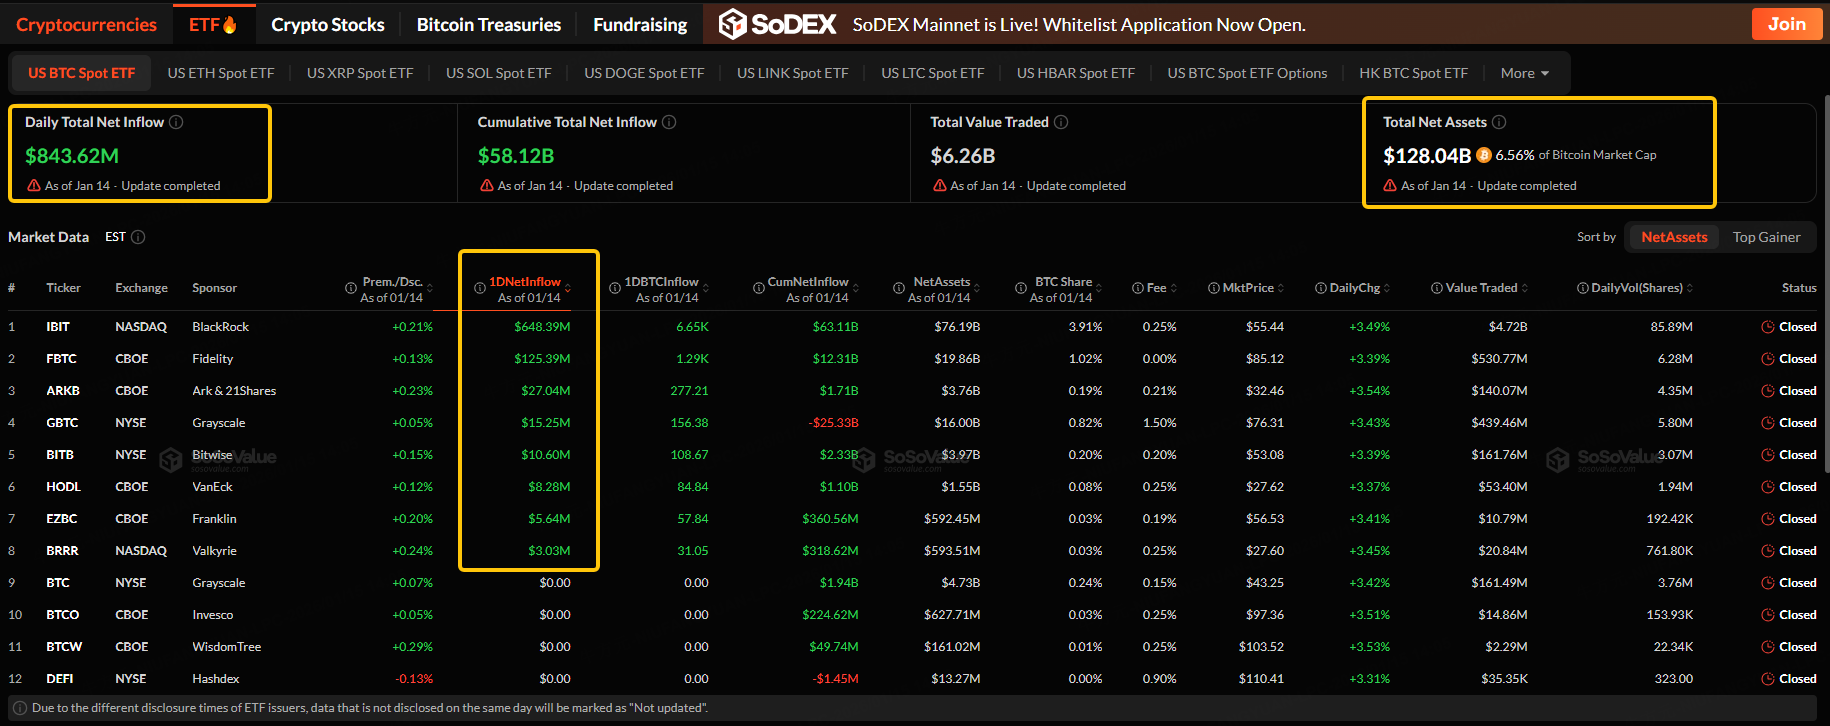The image size is (1830, 726).
Task: Click the info icon in the bottom disclosure notice
Action: pos(20,708)
